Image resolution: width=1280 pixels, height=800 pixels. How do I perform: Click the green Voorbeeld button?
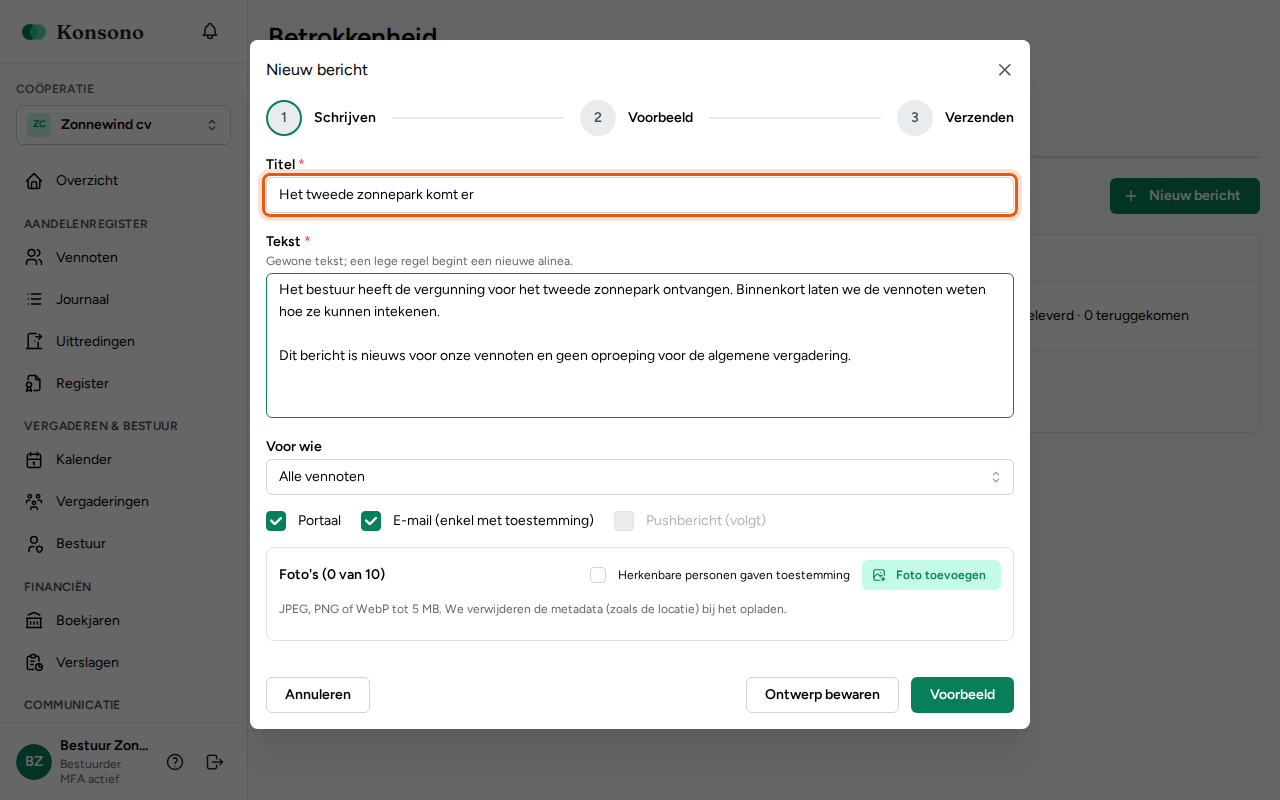click(x=962, y=695)
